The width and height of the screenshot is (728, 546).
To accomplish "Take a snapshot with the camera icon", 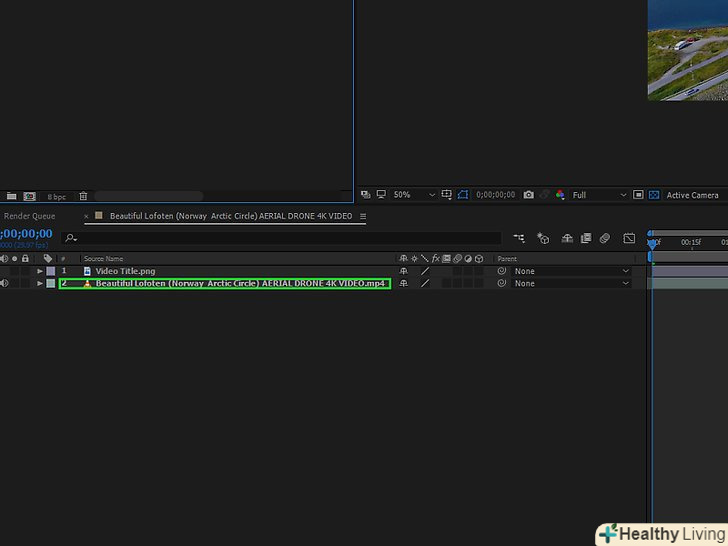I will tap(528, 195).
